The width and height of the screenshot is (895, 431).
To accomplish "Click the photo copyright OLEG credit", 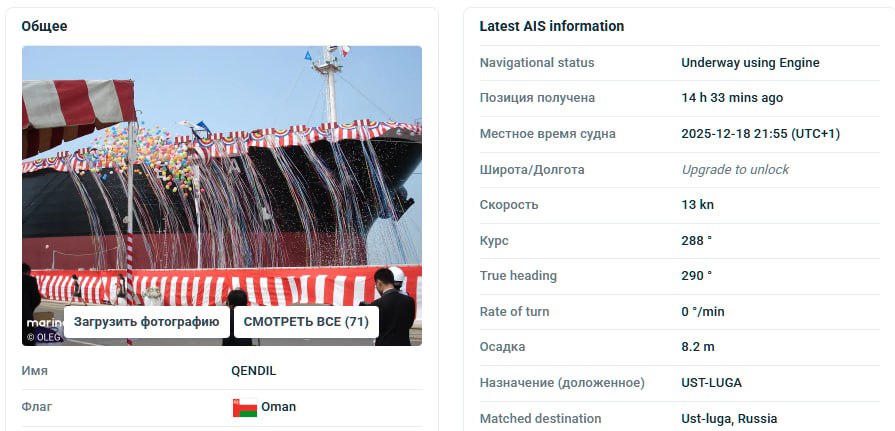I will pos(45,337).
